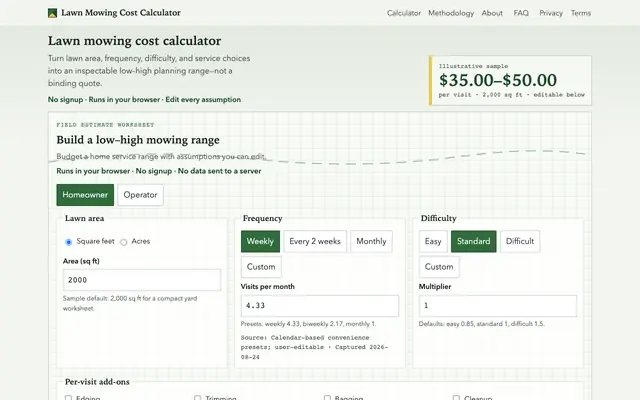This screenshot has height=400, width=640.
Task: Click 'Build a low–high mowing range' heading
Action: (x=138, y=140)
